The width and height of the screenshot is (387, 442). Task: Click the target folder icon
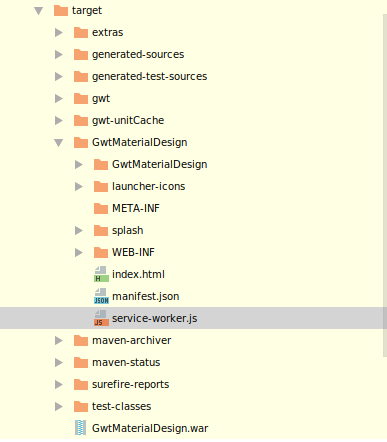(x=61, y=10)
